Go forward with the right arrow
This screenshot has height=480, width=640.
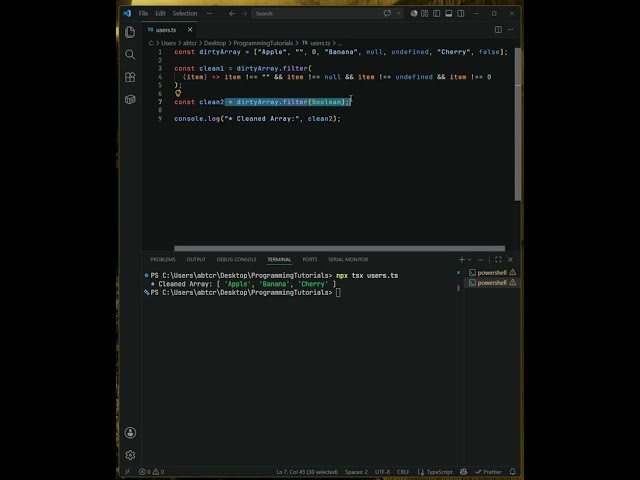click(x=244, y=13)
